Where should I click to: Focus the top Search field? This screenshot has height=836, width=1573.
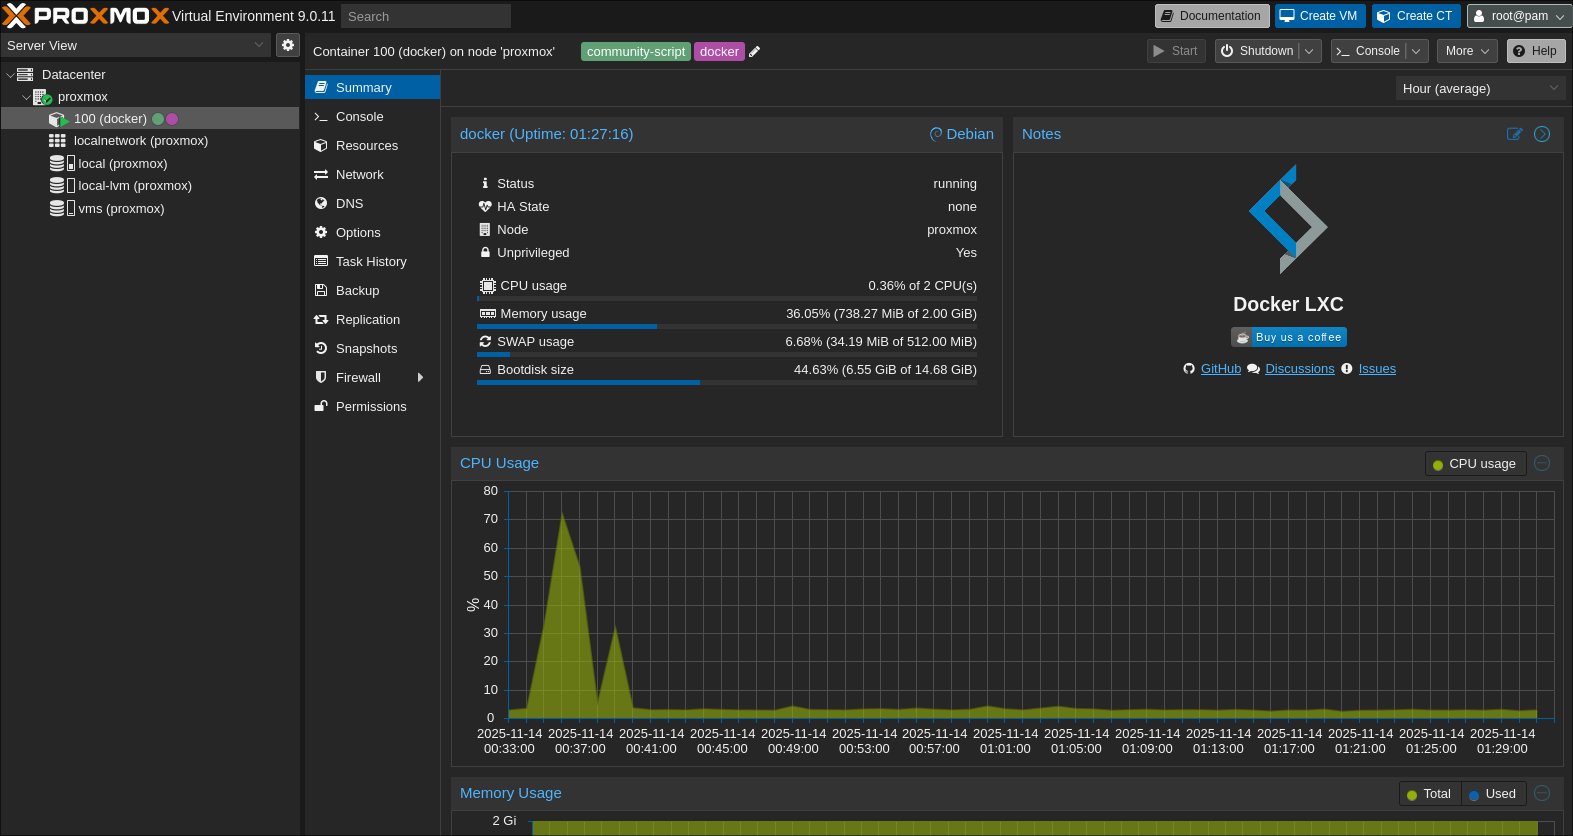point(426,16)
